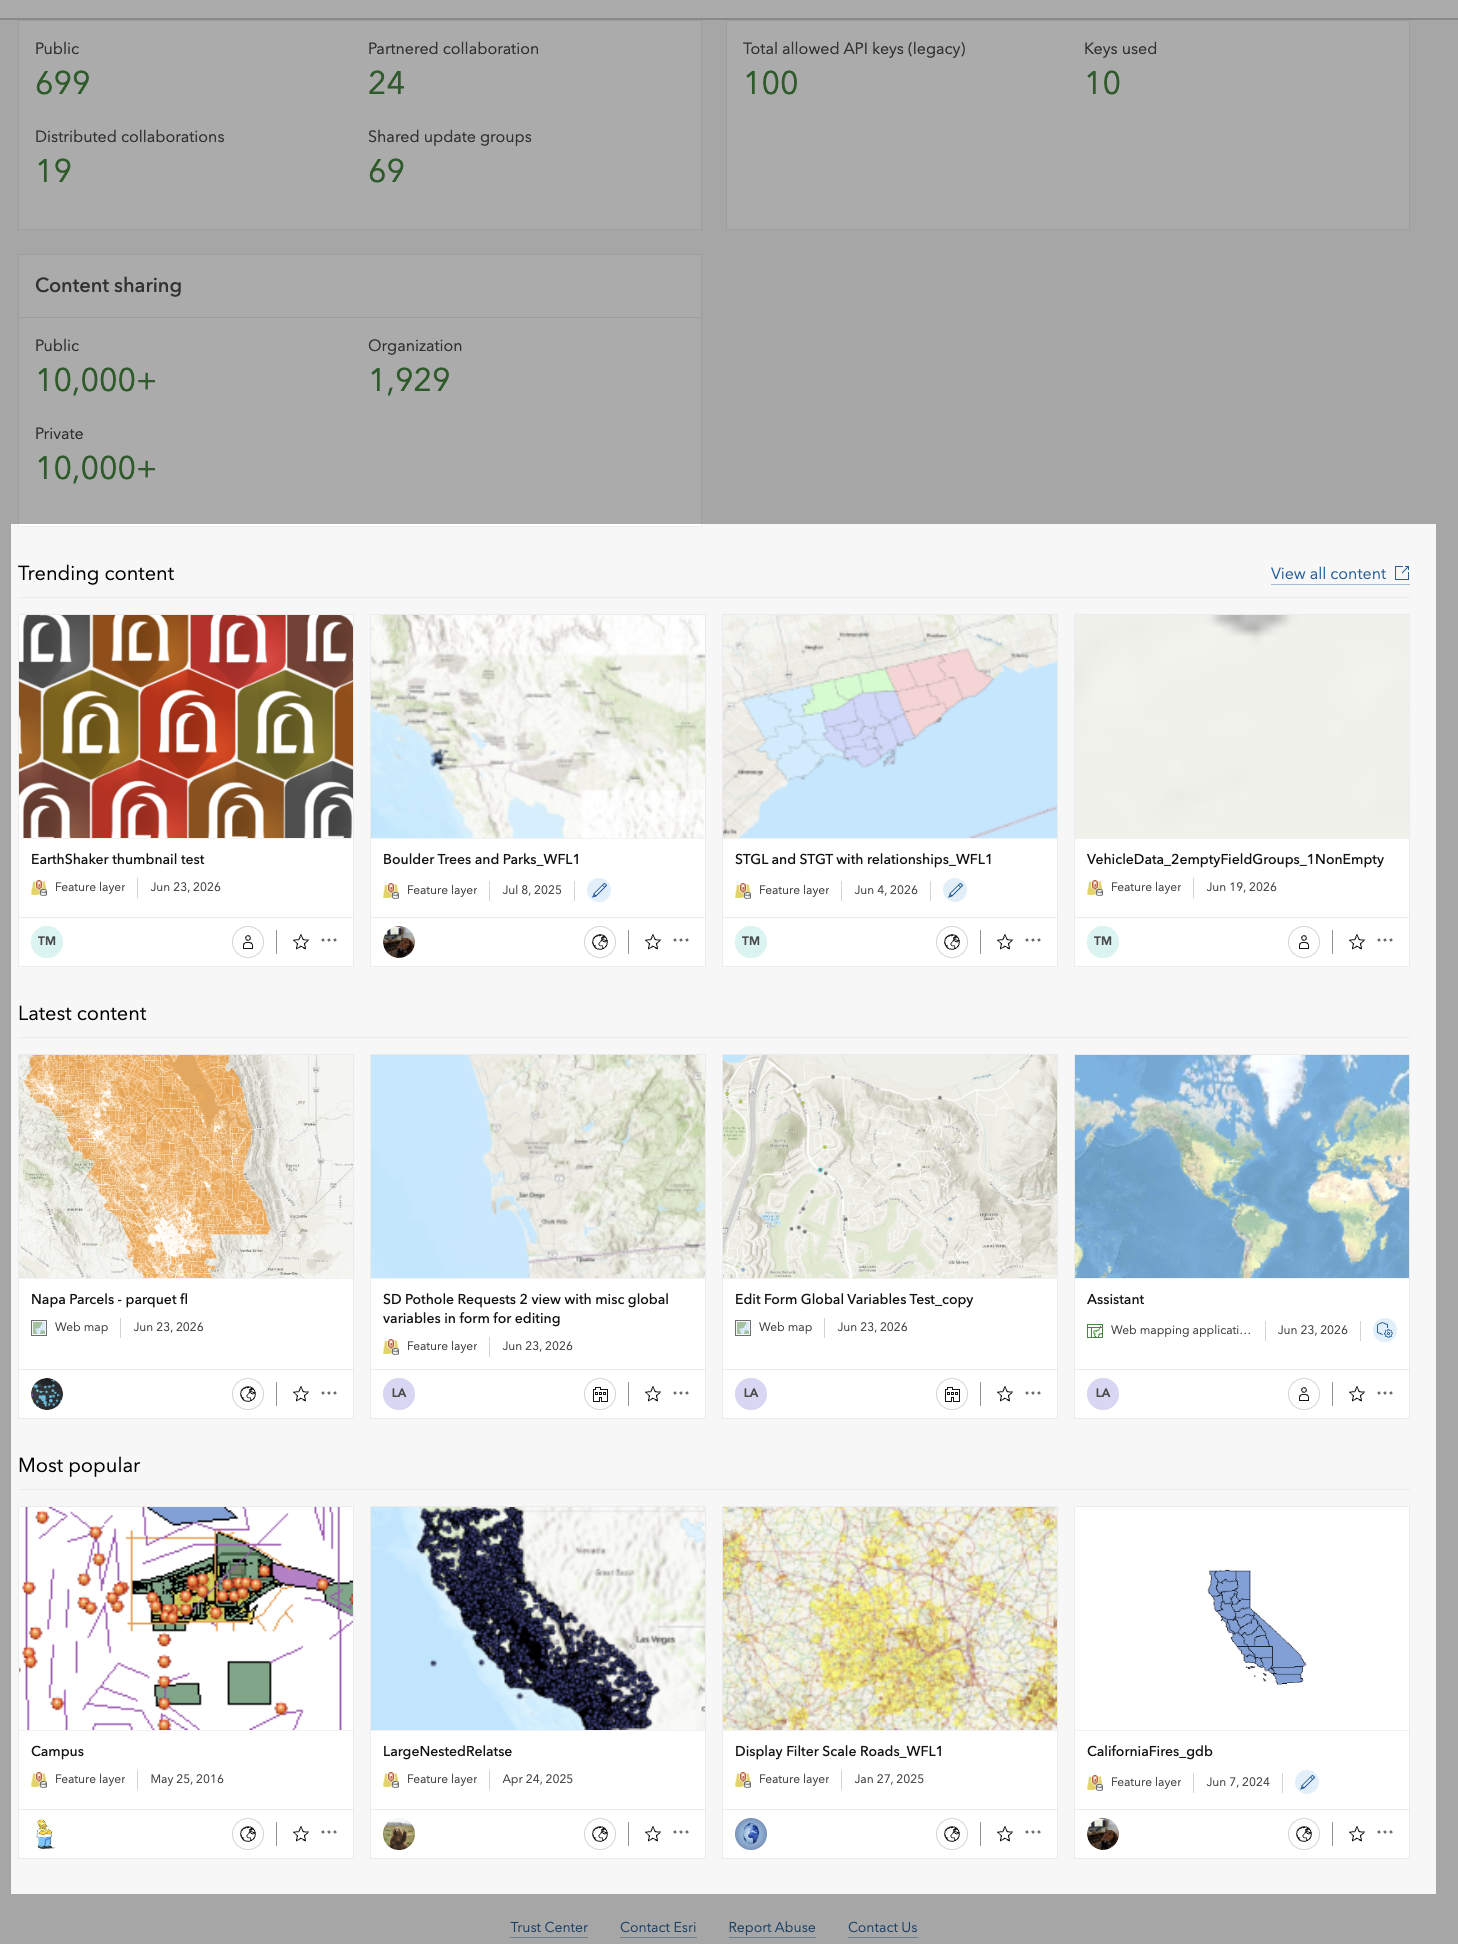The height and width of the screenshot is (1944, 1458).
Task: Click editable pencil badge on STGL and STGT
Action: tap(955, 890)
